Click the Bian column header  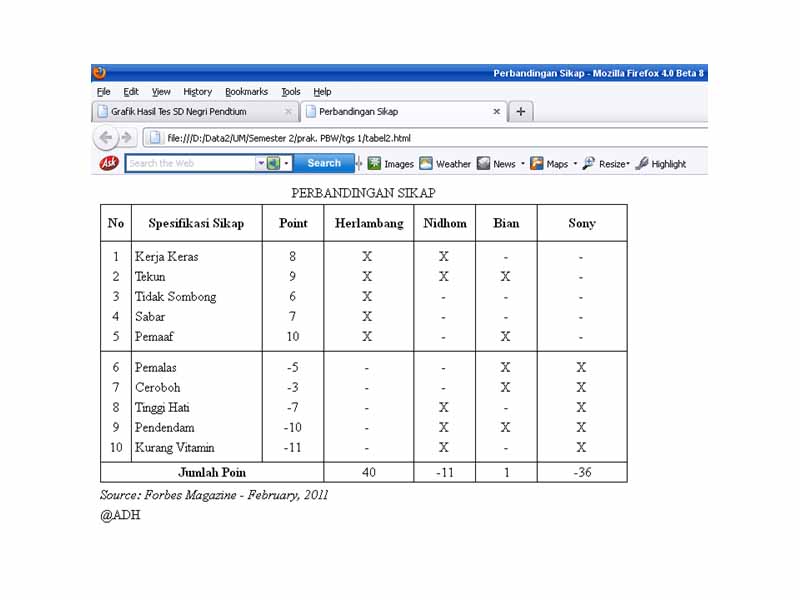[x=506, y=223]
